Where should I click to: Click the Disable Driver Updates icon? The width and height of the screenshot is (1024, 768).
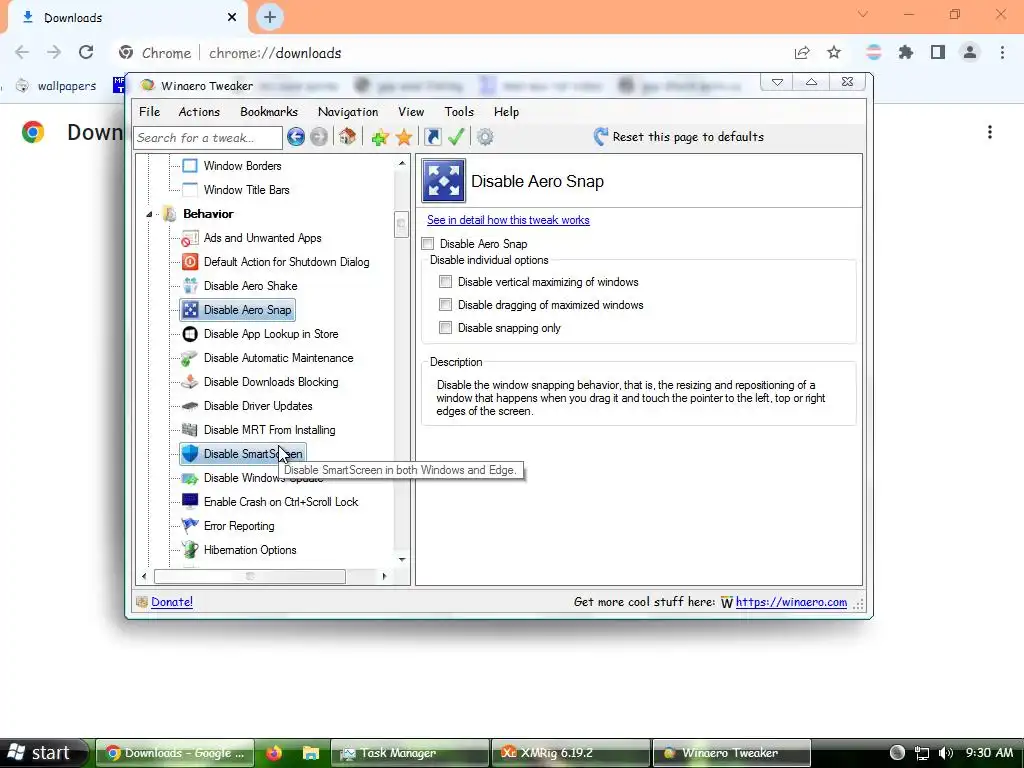pyautogui.click(x=189, y=406)
